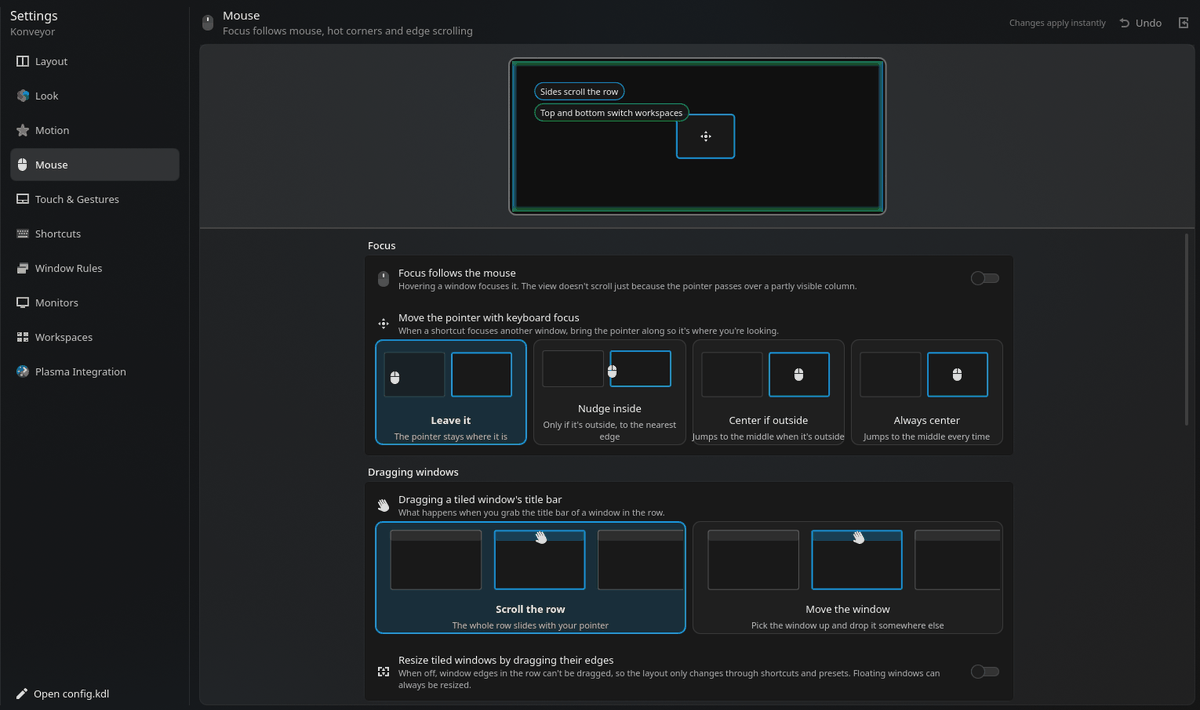Viewport: 1200px width, 710px height.
Task: Select the Mouse sidebar item
Action: pyautogui.click(x=95, y=165)
